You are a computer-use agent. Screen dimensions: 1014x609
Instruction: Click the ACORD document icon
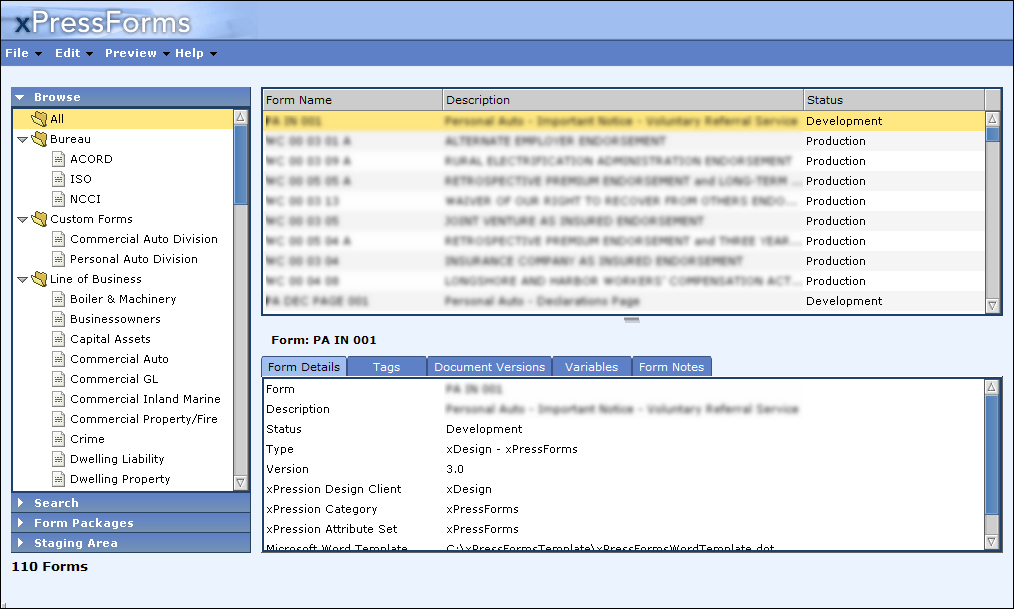tap(60, 159)
